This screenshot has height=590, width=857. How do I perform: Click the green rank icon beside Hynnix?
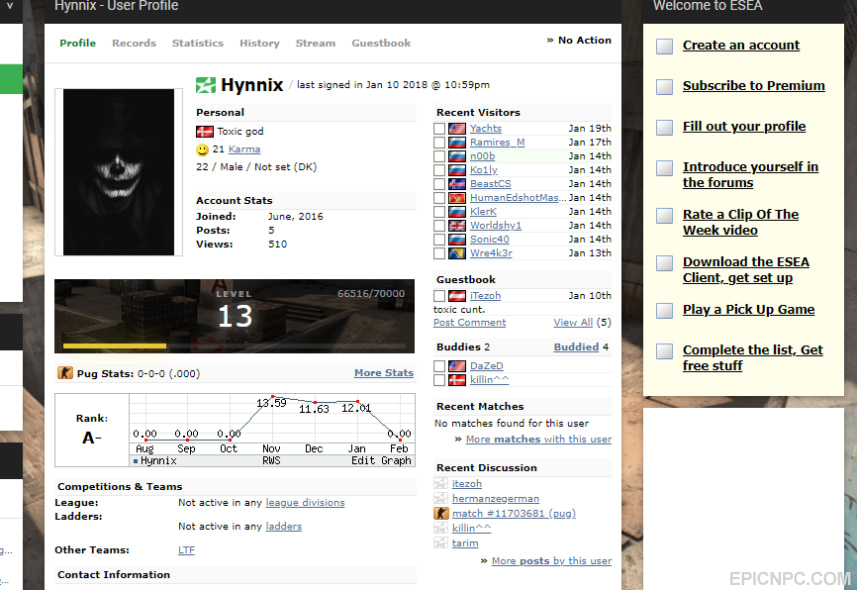click(x=206, y=85)
